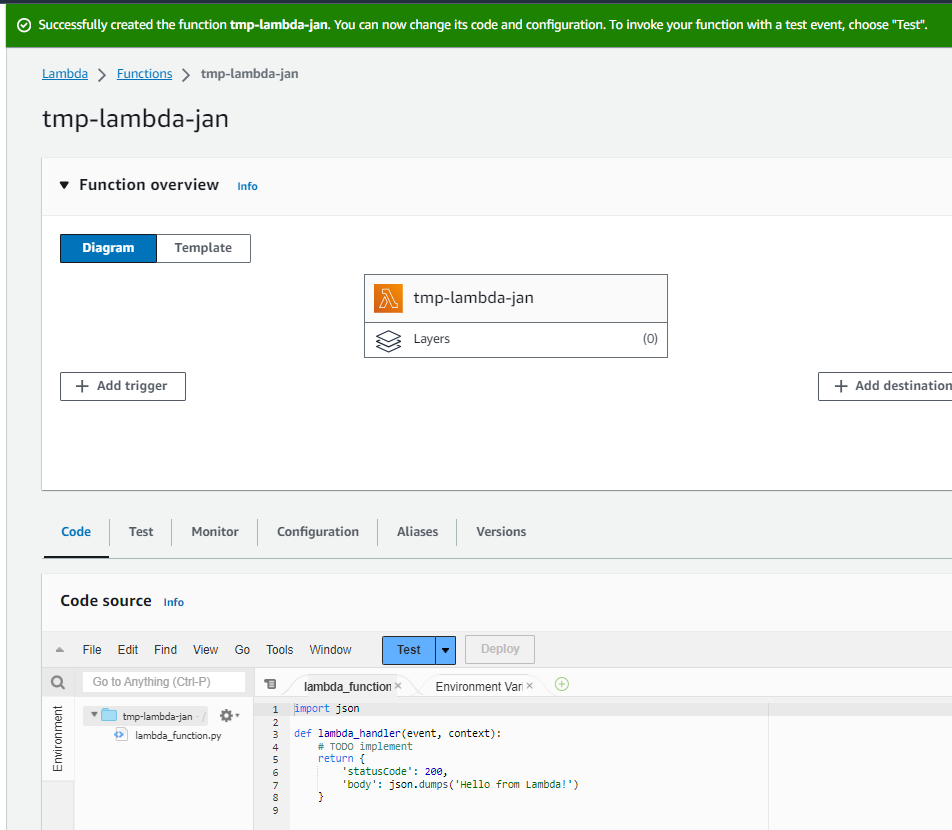
Task: Switch to the Test tab
Action: coord(141,532)
